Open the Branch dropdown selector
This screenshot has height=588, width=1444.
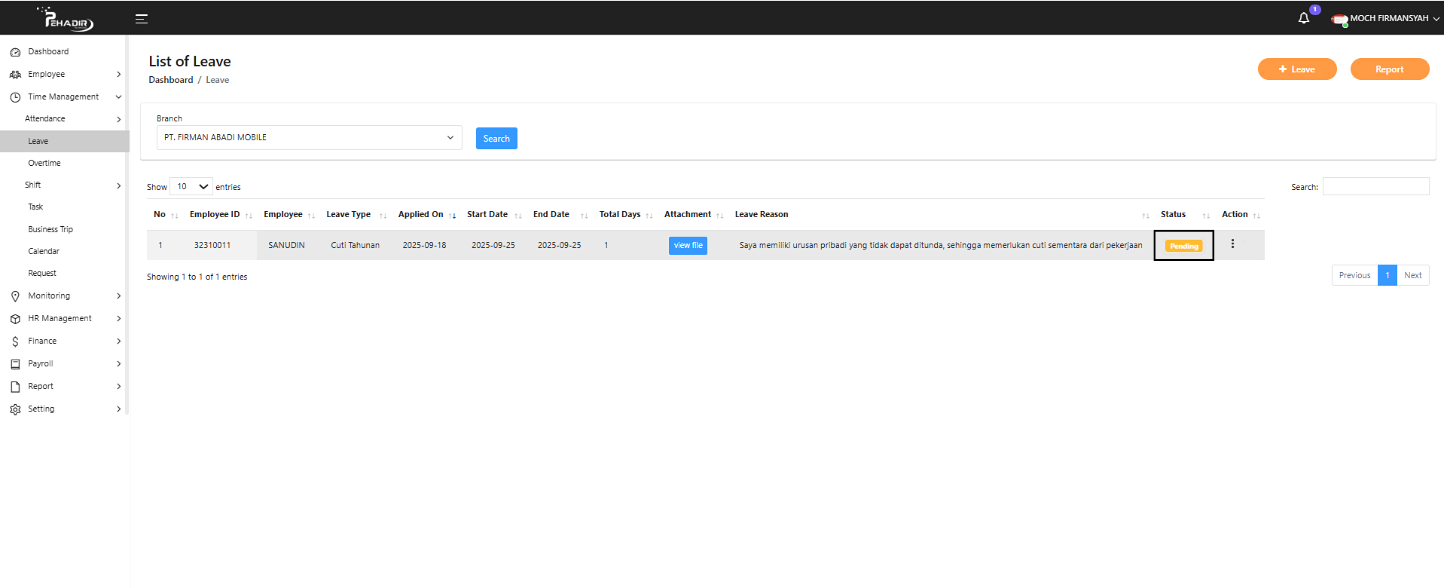(x=309, y=138)
